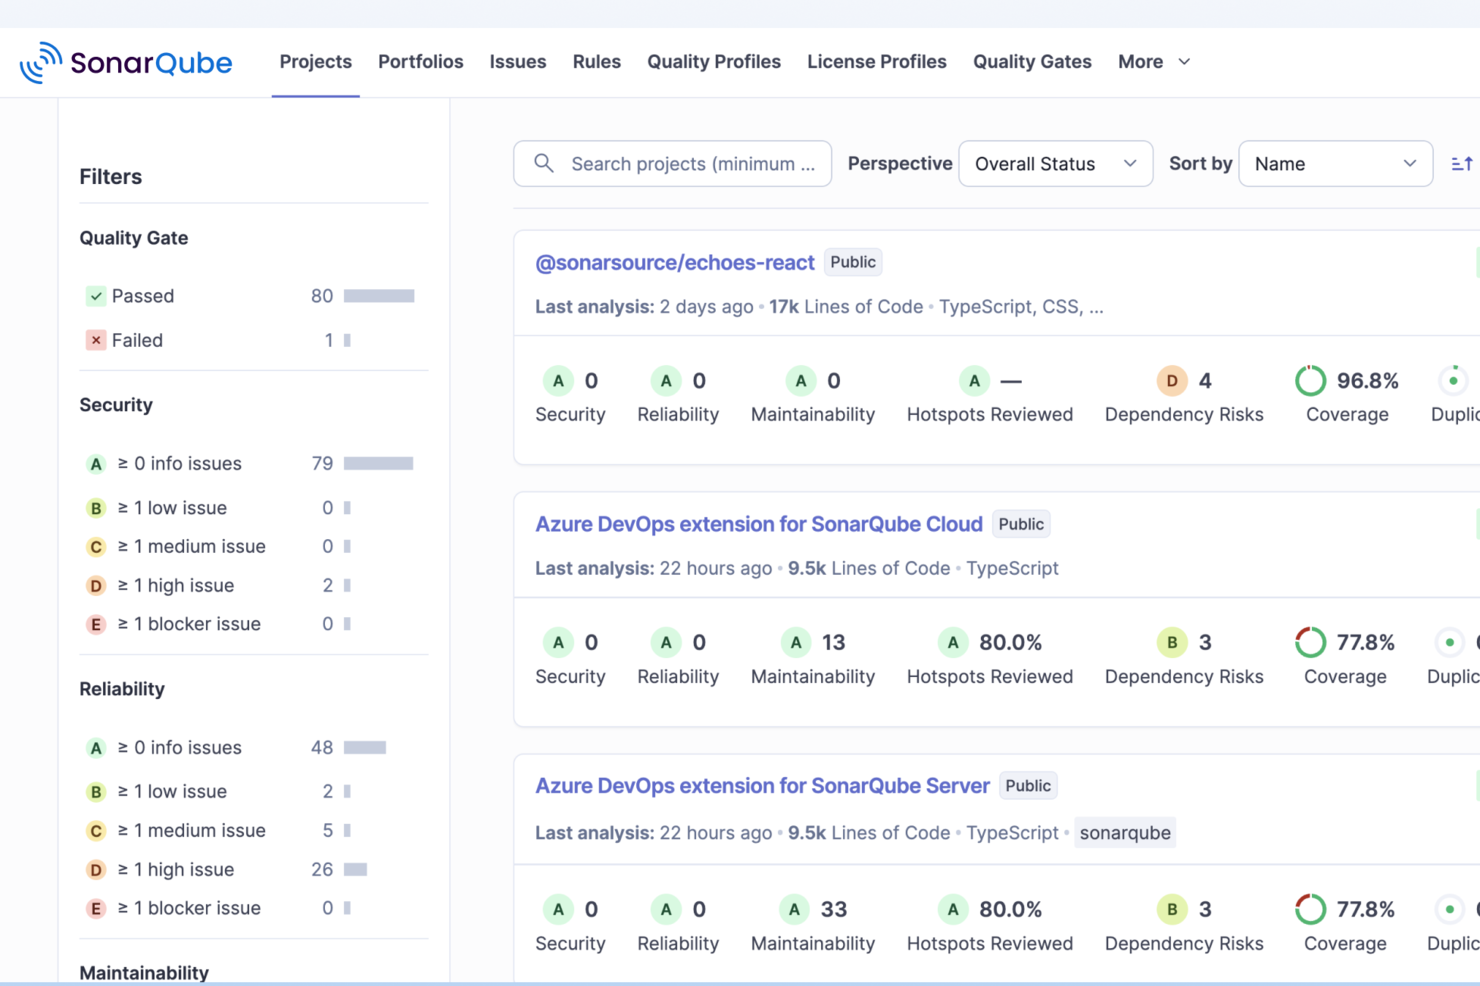Click Reliability rating C badge in filters

point(96,831)
